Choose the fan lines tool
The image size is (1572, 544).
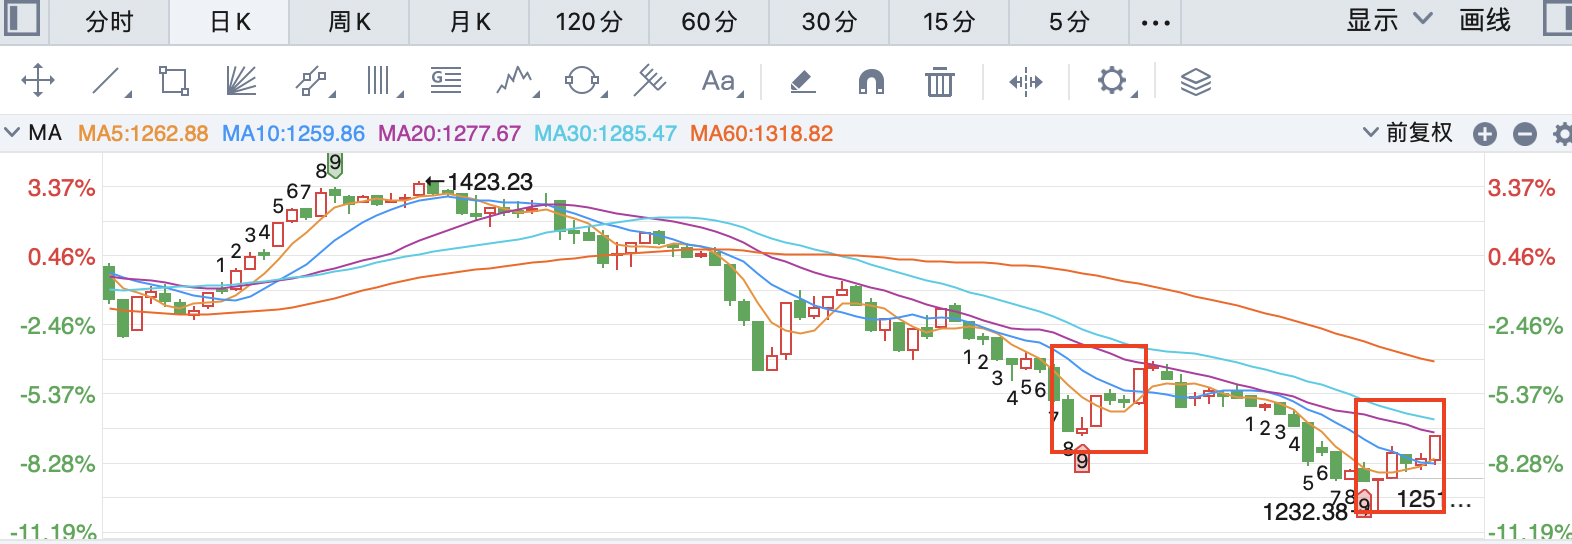tap(241, 81)
